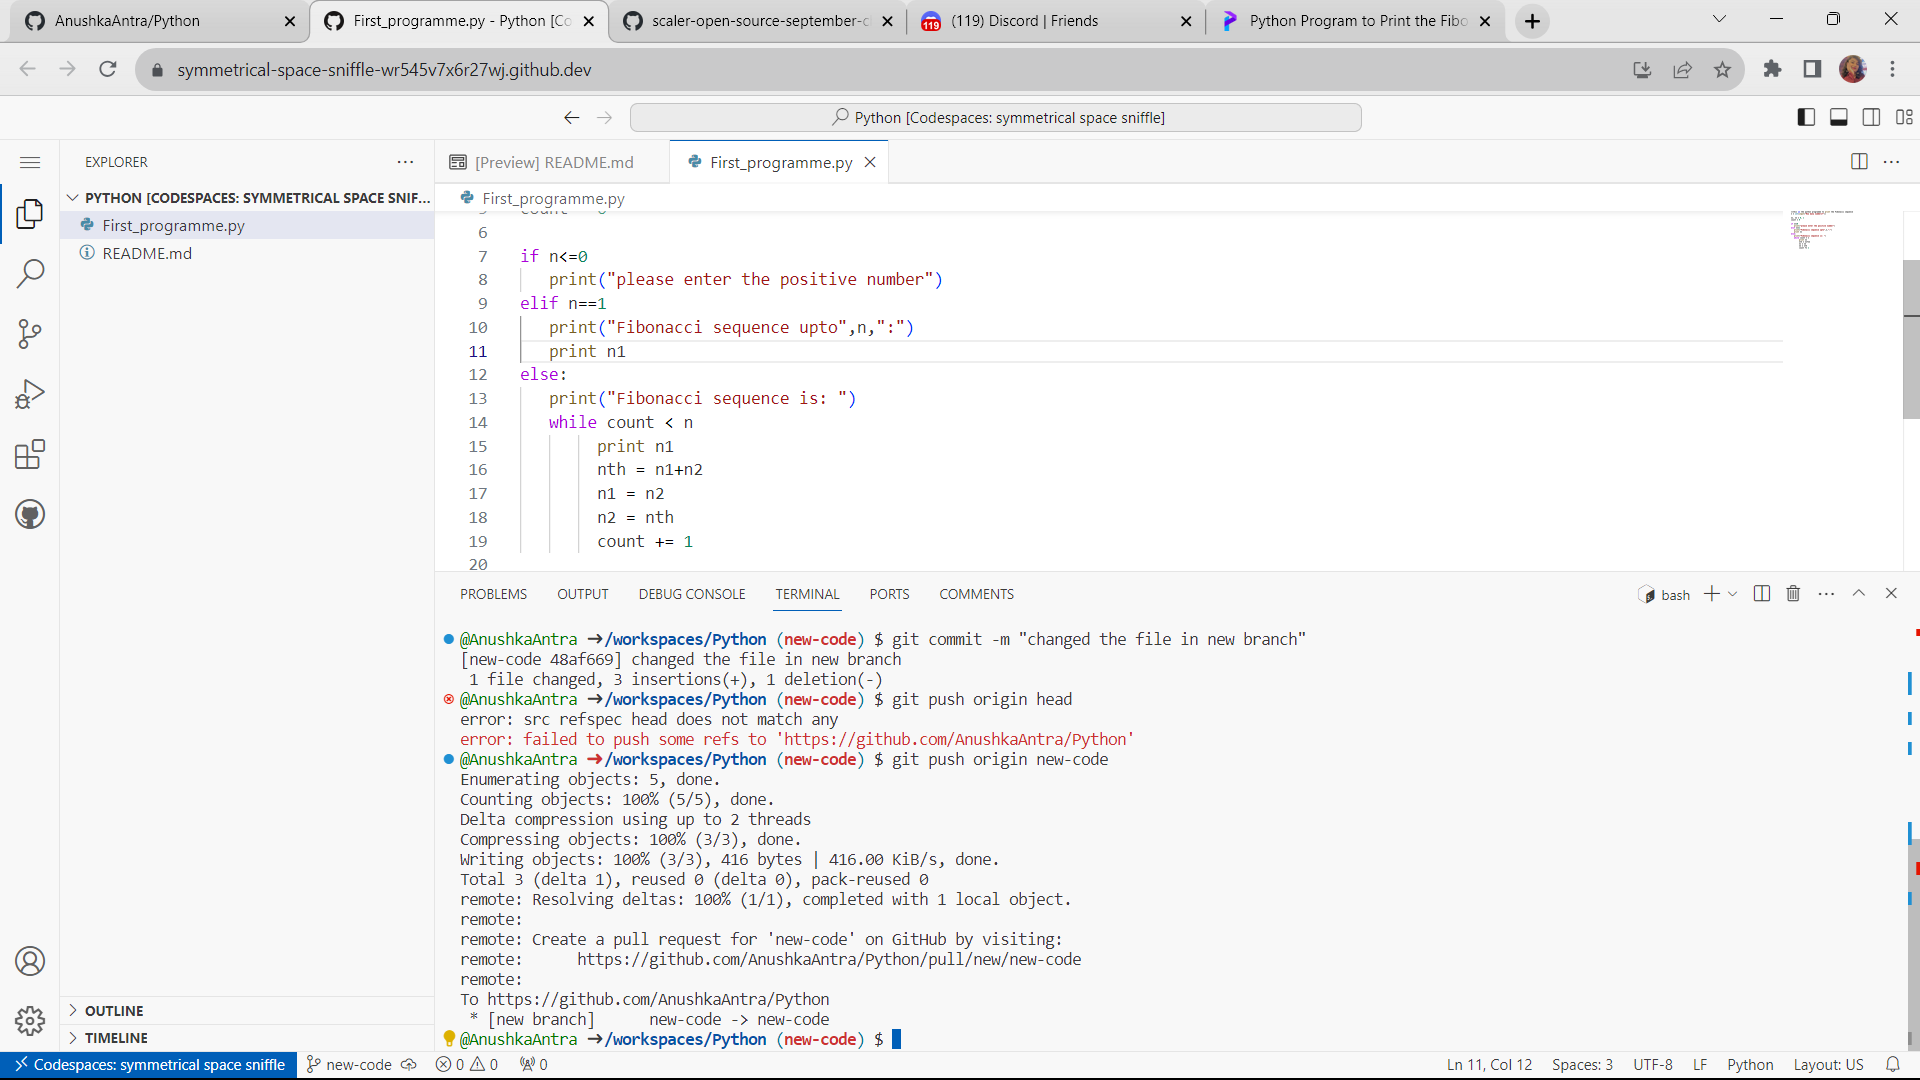Open the README.md preview tab
1920x1080 pixels.
pyautogui.click(x=554, y=161)
